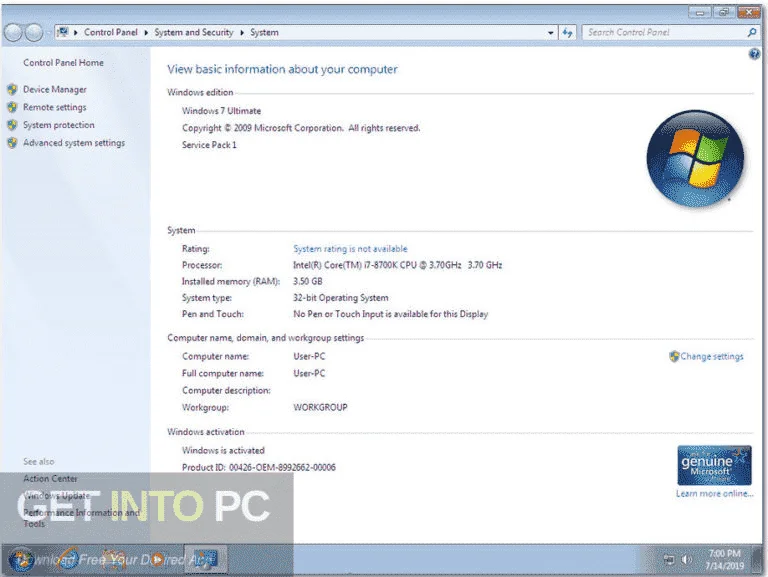Open Remote settings link

(54, 107)
